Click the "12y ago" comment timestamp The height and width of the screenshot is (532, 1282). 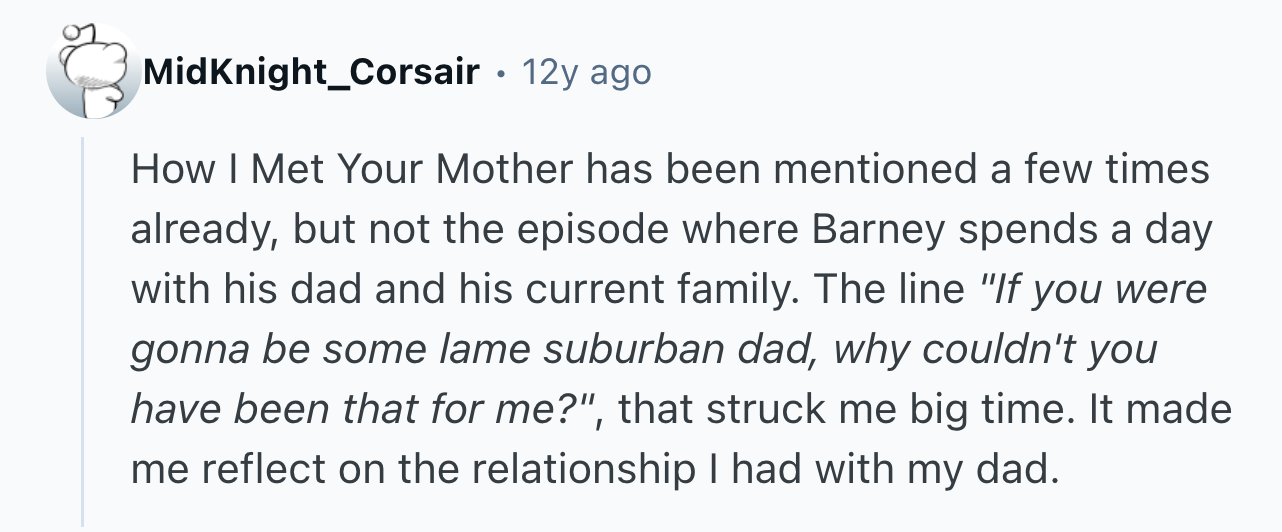coord(585,72)
